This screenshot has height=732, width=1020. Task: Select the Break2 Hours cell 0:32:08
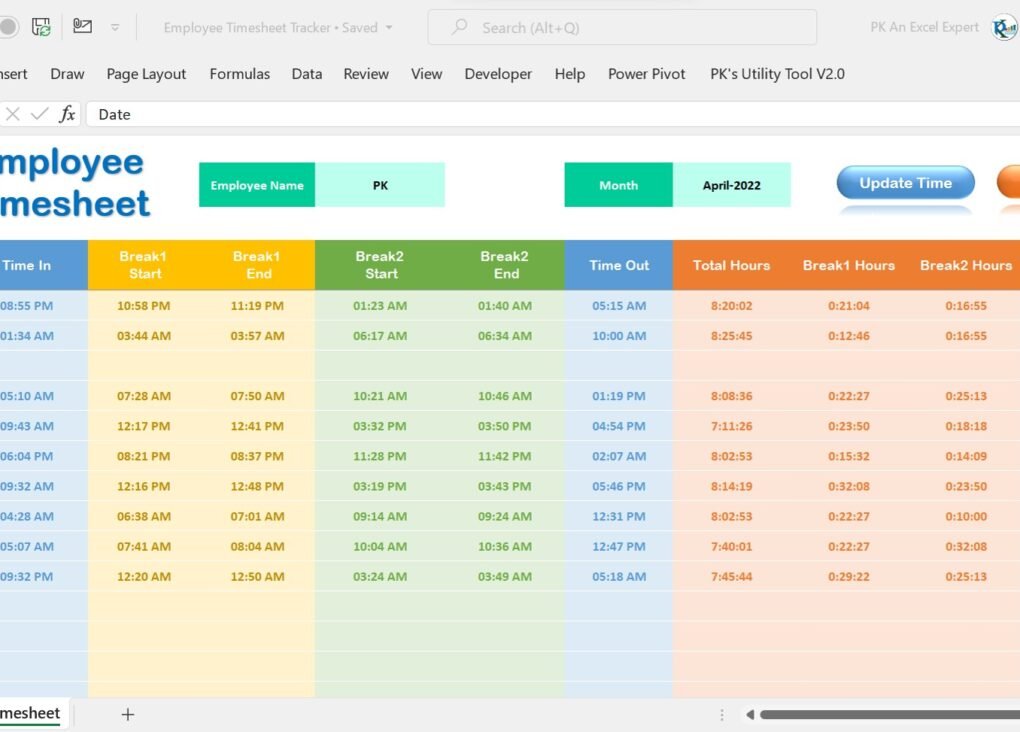point(965,547)
